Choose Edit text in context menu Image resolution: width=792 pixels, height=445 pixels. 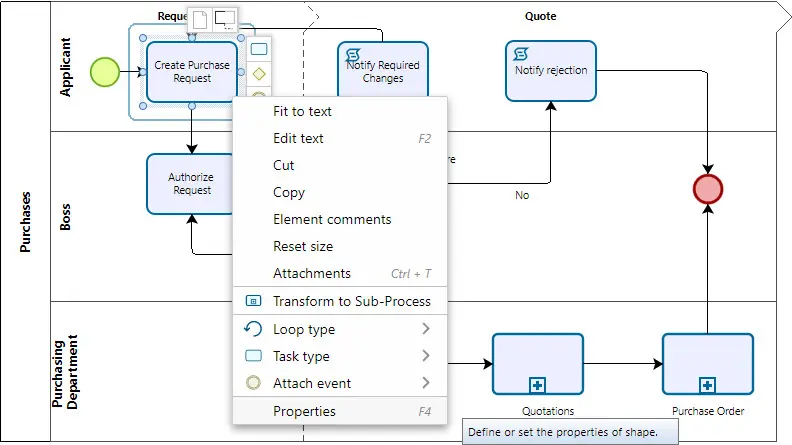pyautogui.click(x=340, y=138)
